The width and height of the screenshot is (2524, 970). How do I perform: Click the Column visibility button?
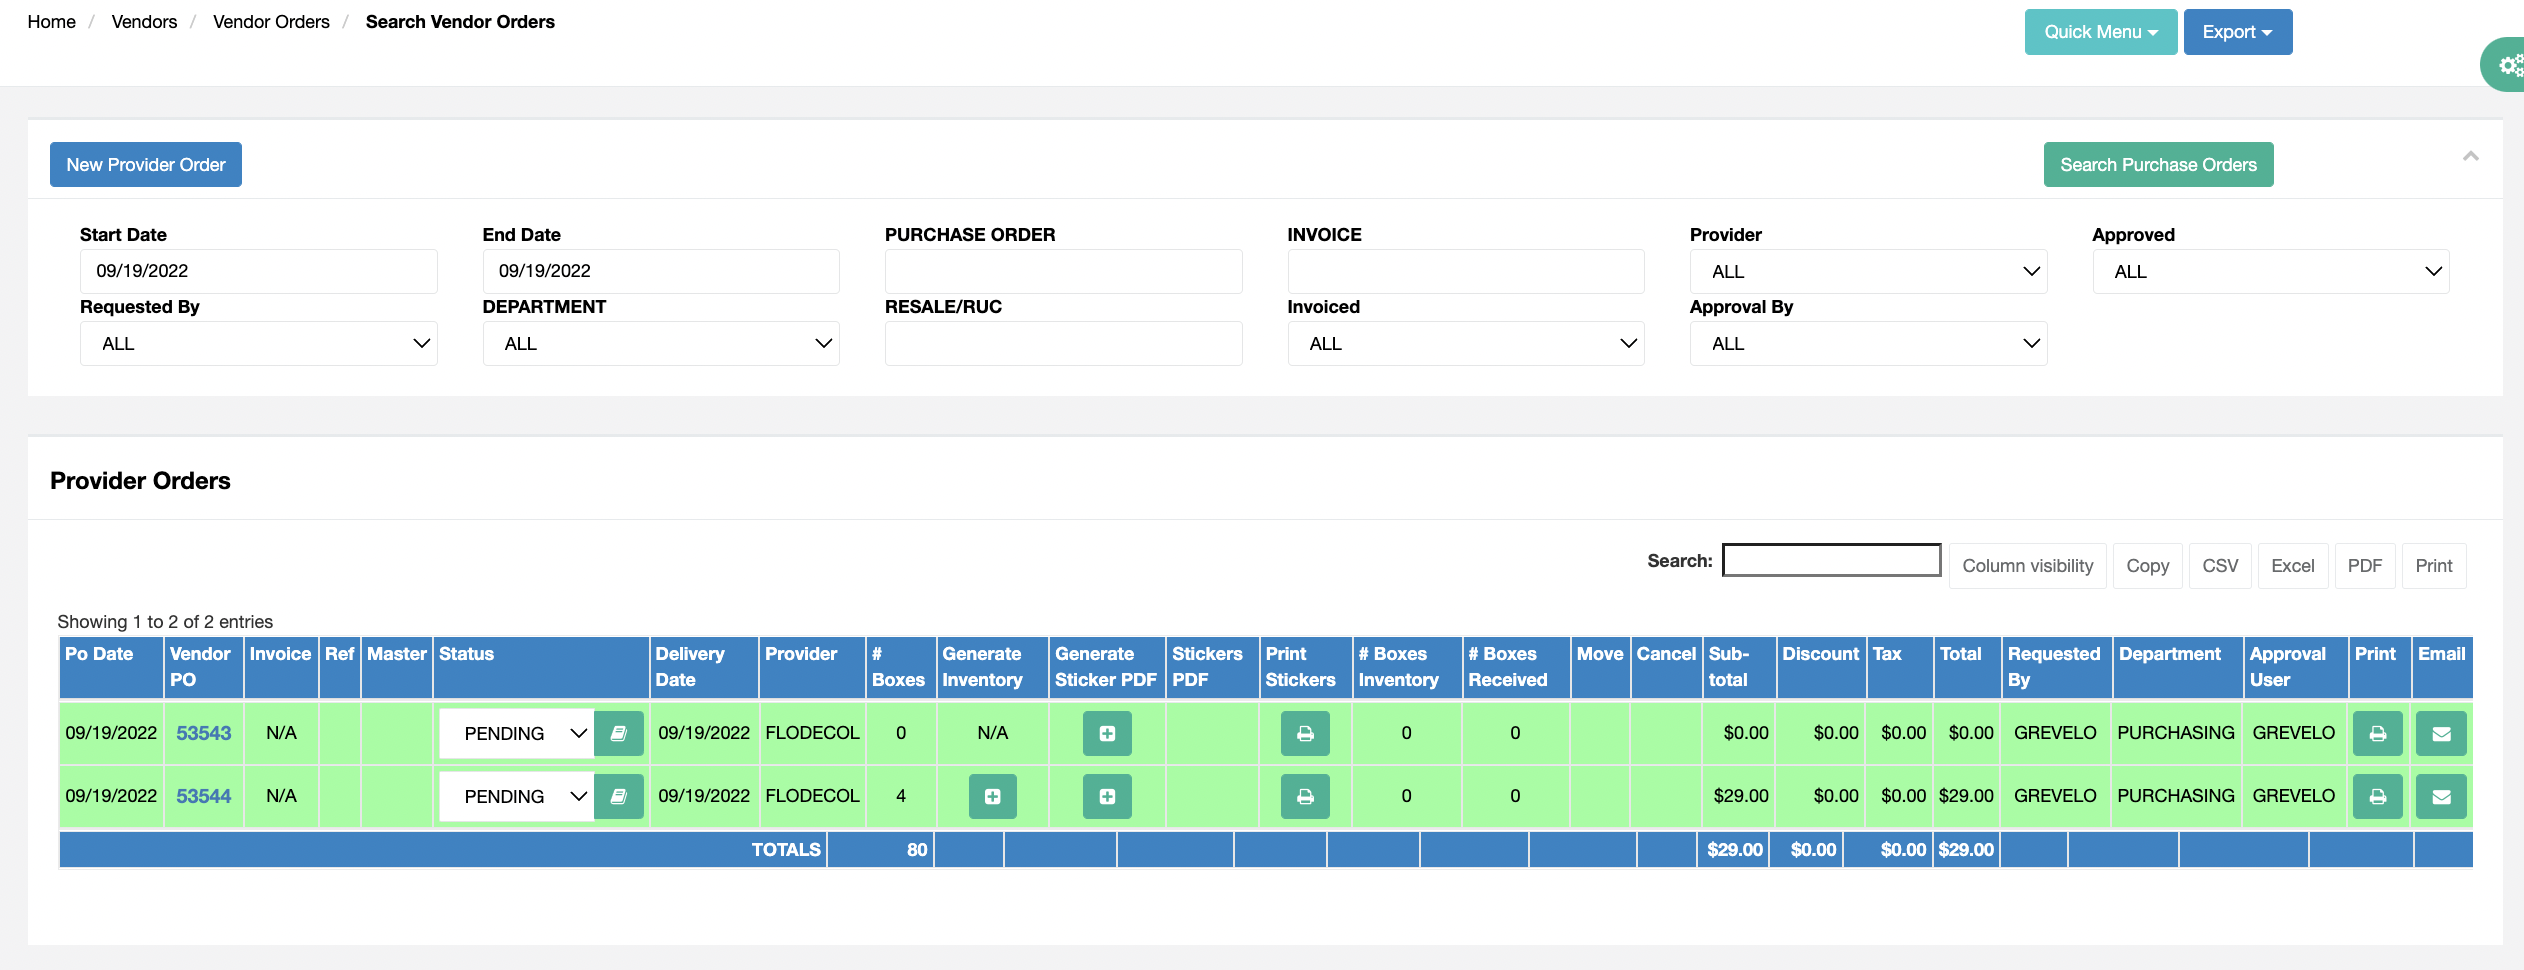point(2027,566)
